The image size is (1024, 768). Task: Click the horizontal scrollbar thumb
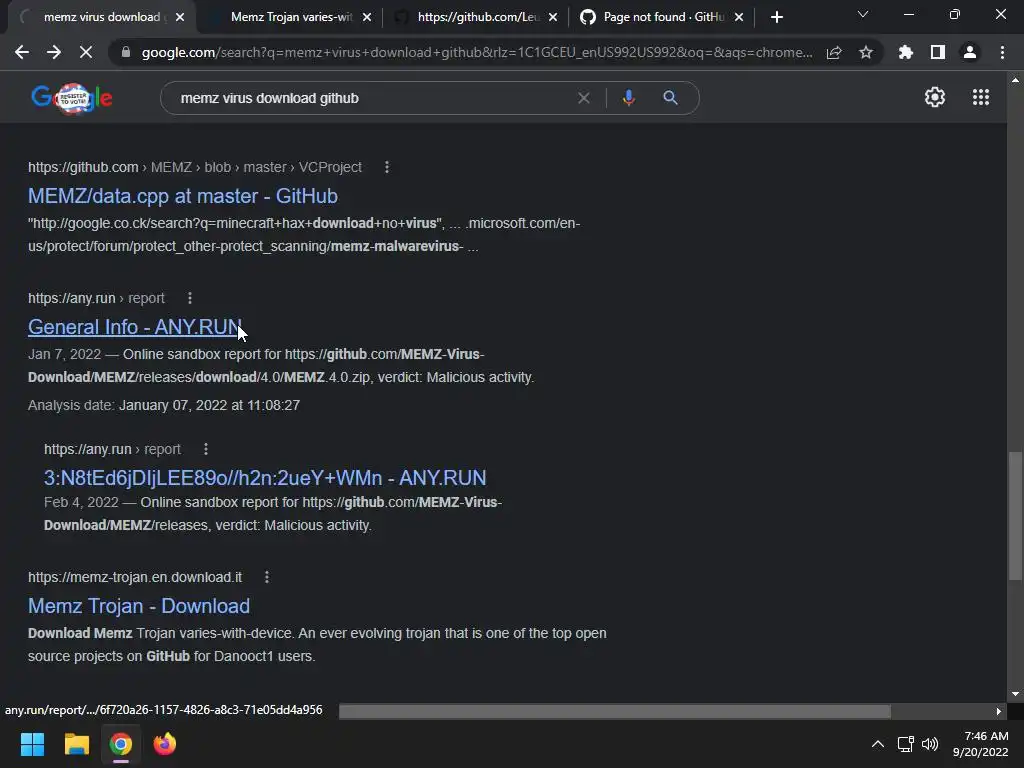tap(615, 711)
